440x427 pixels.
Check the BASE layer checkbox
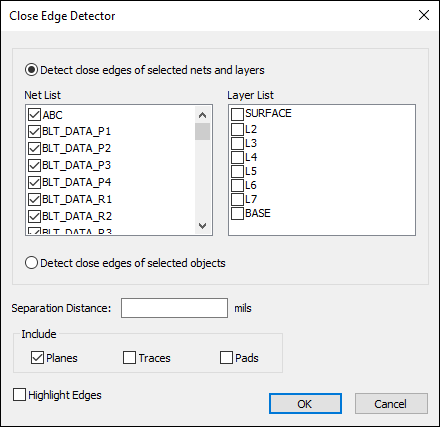[x=237, y=213]
